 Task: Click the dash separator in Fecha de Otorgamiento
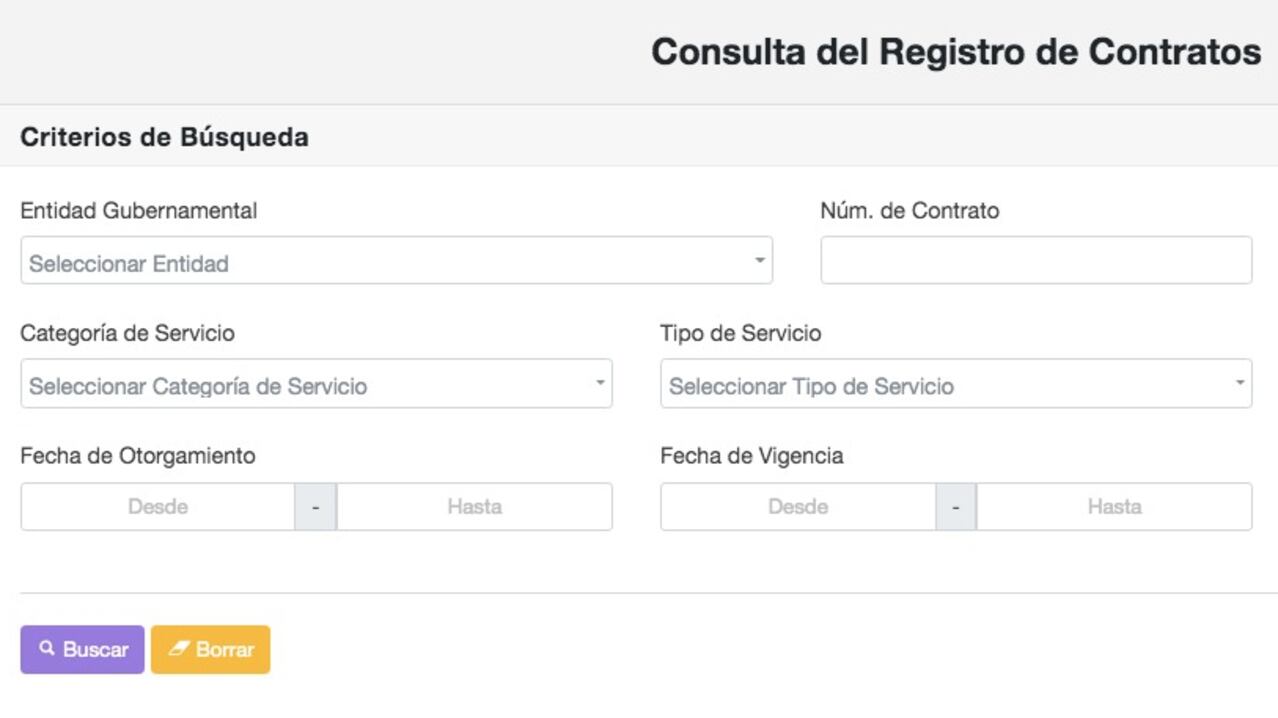pos(316,507)
